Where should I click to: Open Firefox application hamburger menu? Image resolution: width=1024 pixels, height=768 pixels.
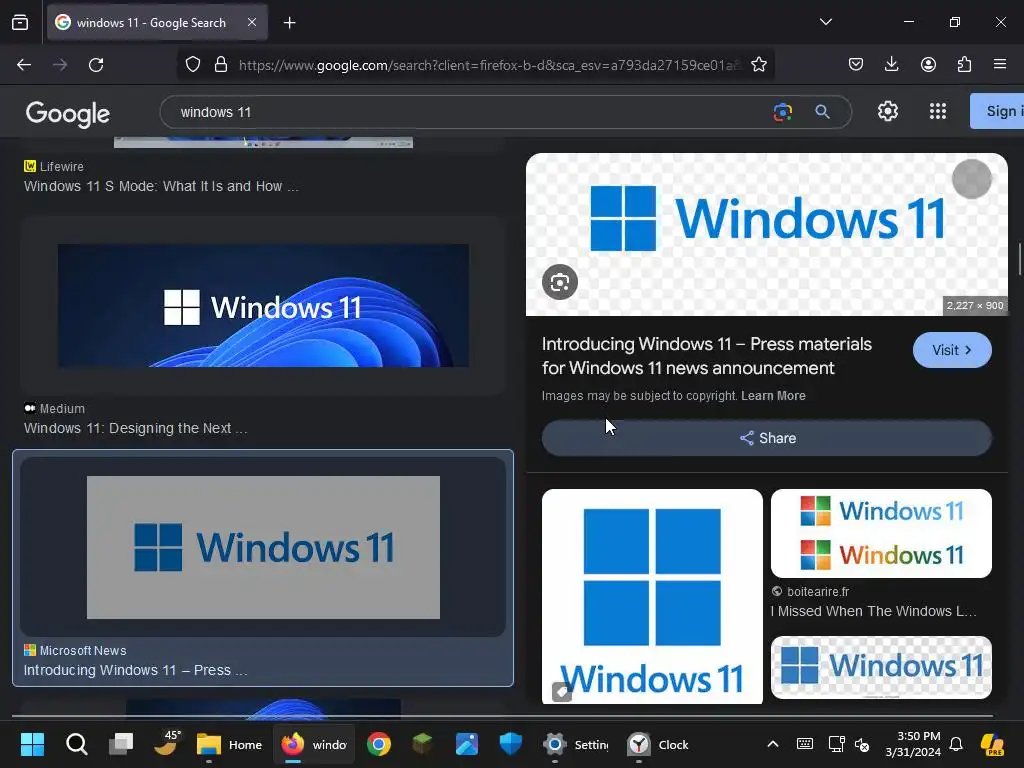(x=1000, y=64)
